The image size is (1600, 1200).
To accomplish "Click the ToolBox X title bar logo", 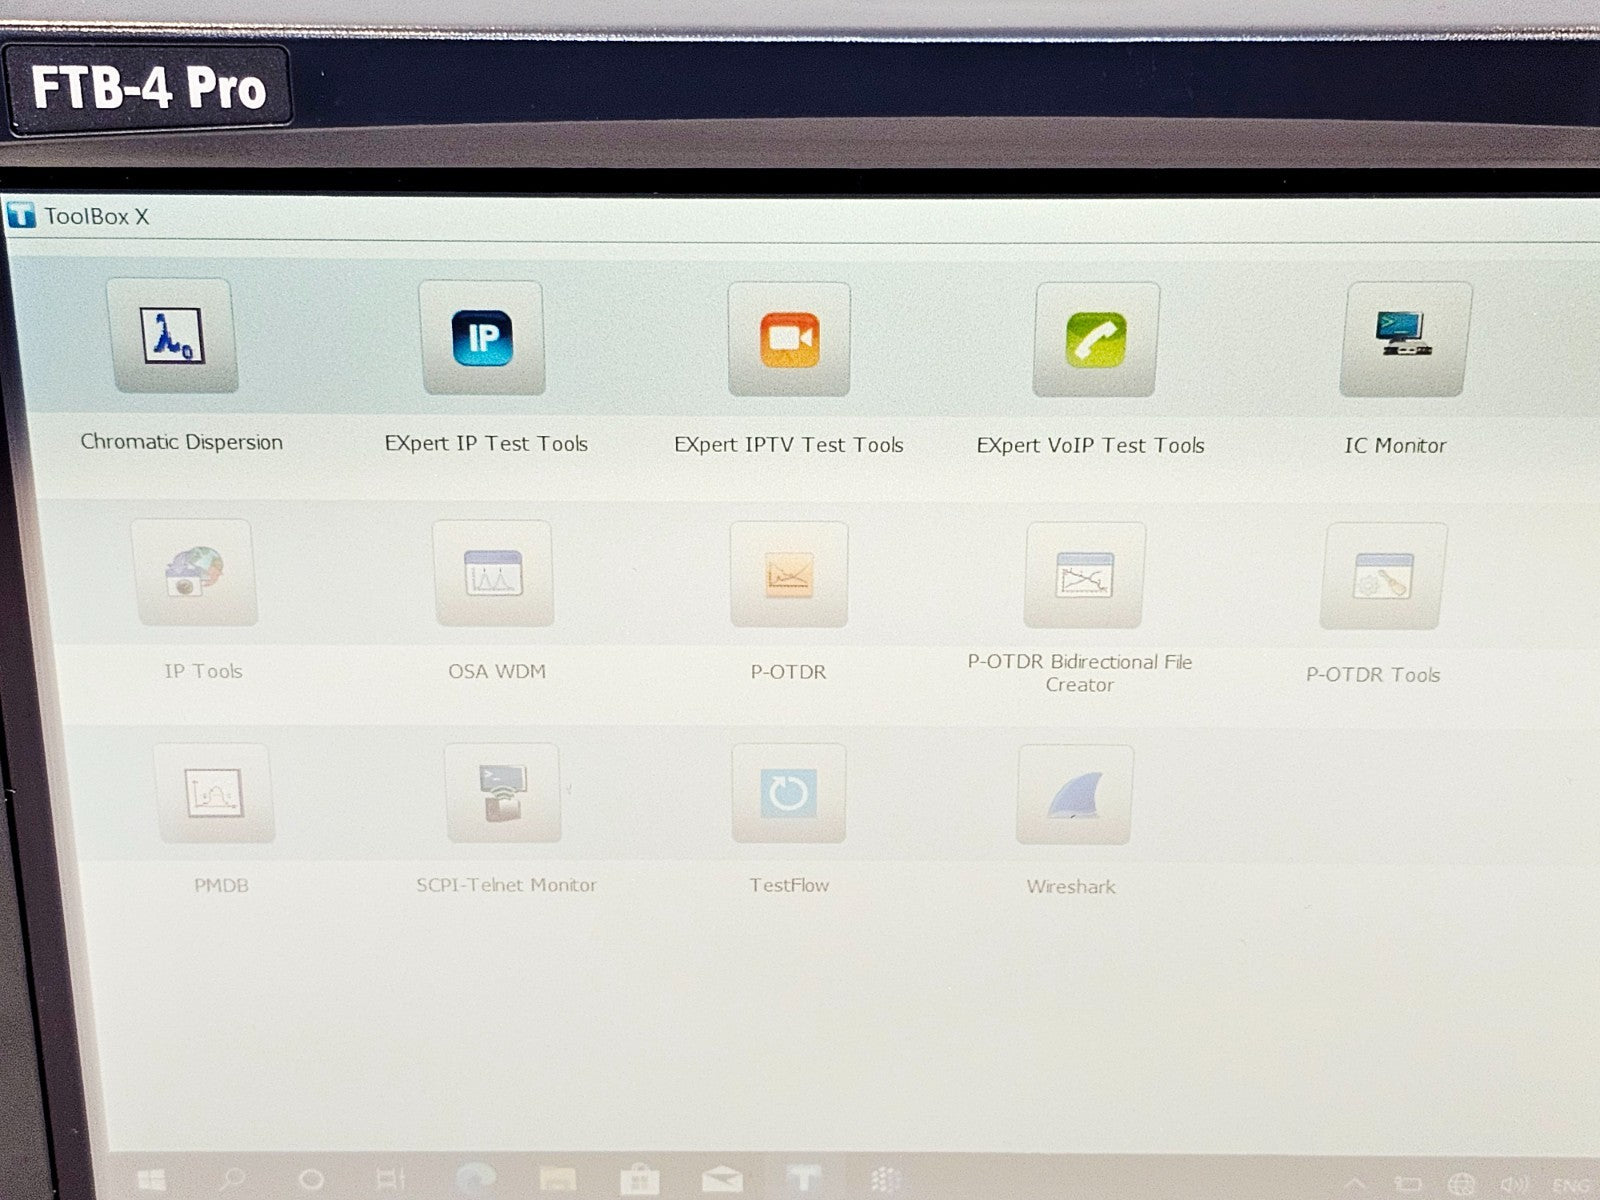I will [x=21, y=214].
